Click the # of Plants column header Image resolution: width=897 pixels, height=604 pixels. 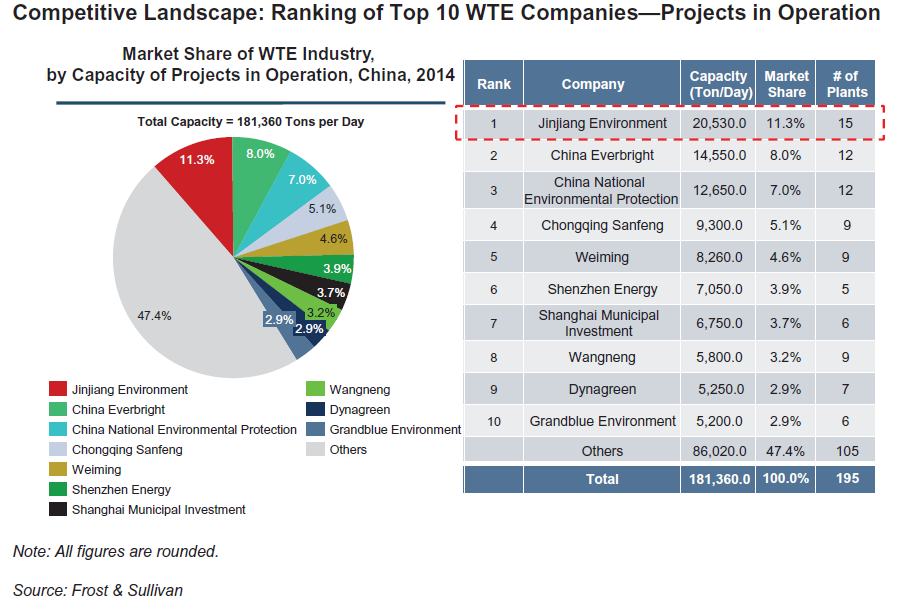(x=846, y=84)
